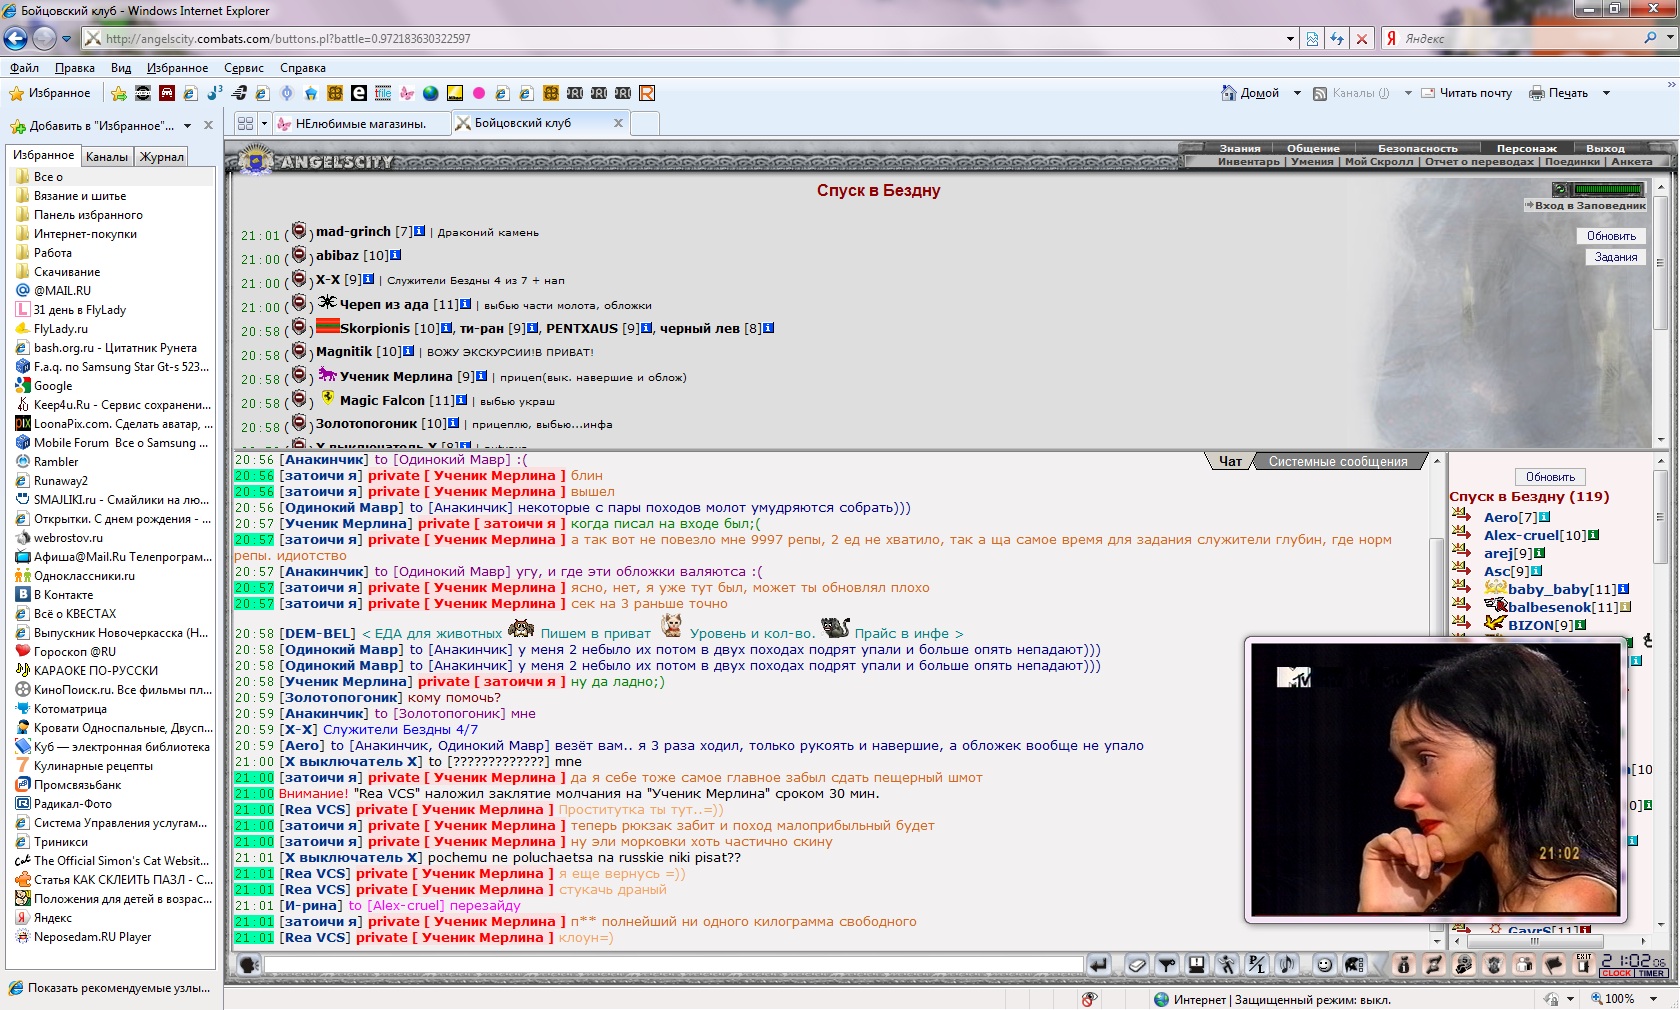Click the filter funnel icon in chat toolbar
The height and width of the screenshot is (1010, 1680).
point(1167,965)
